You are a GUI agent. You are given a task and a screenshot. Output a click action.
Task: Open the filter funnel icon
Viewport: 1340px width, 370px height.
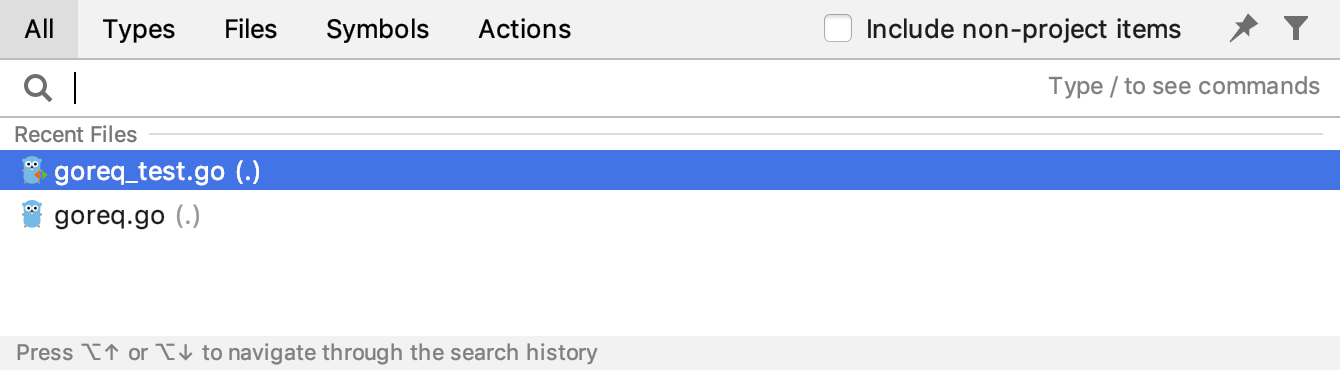pos(1296,29)
